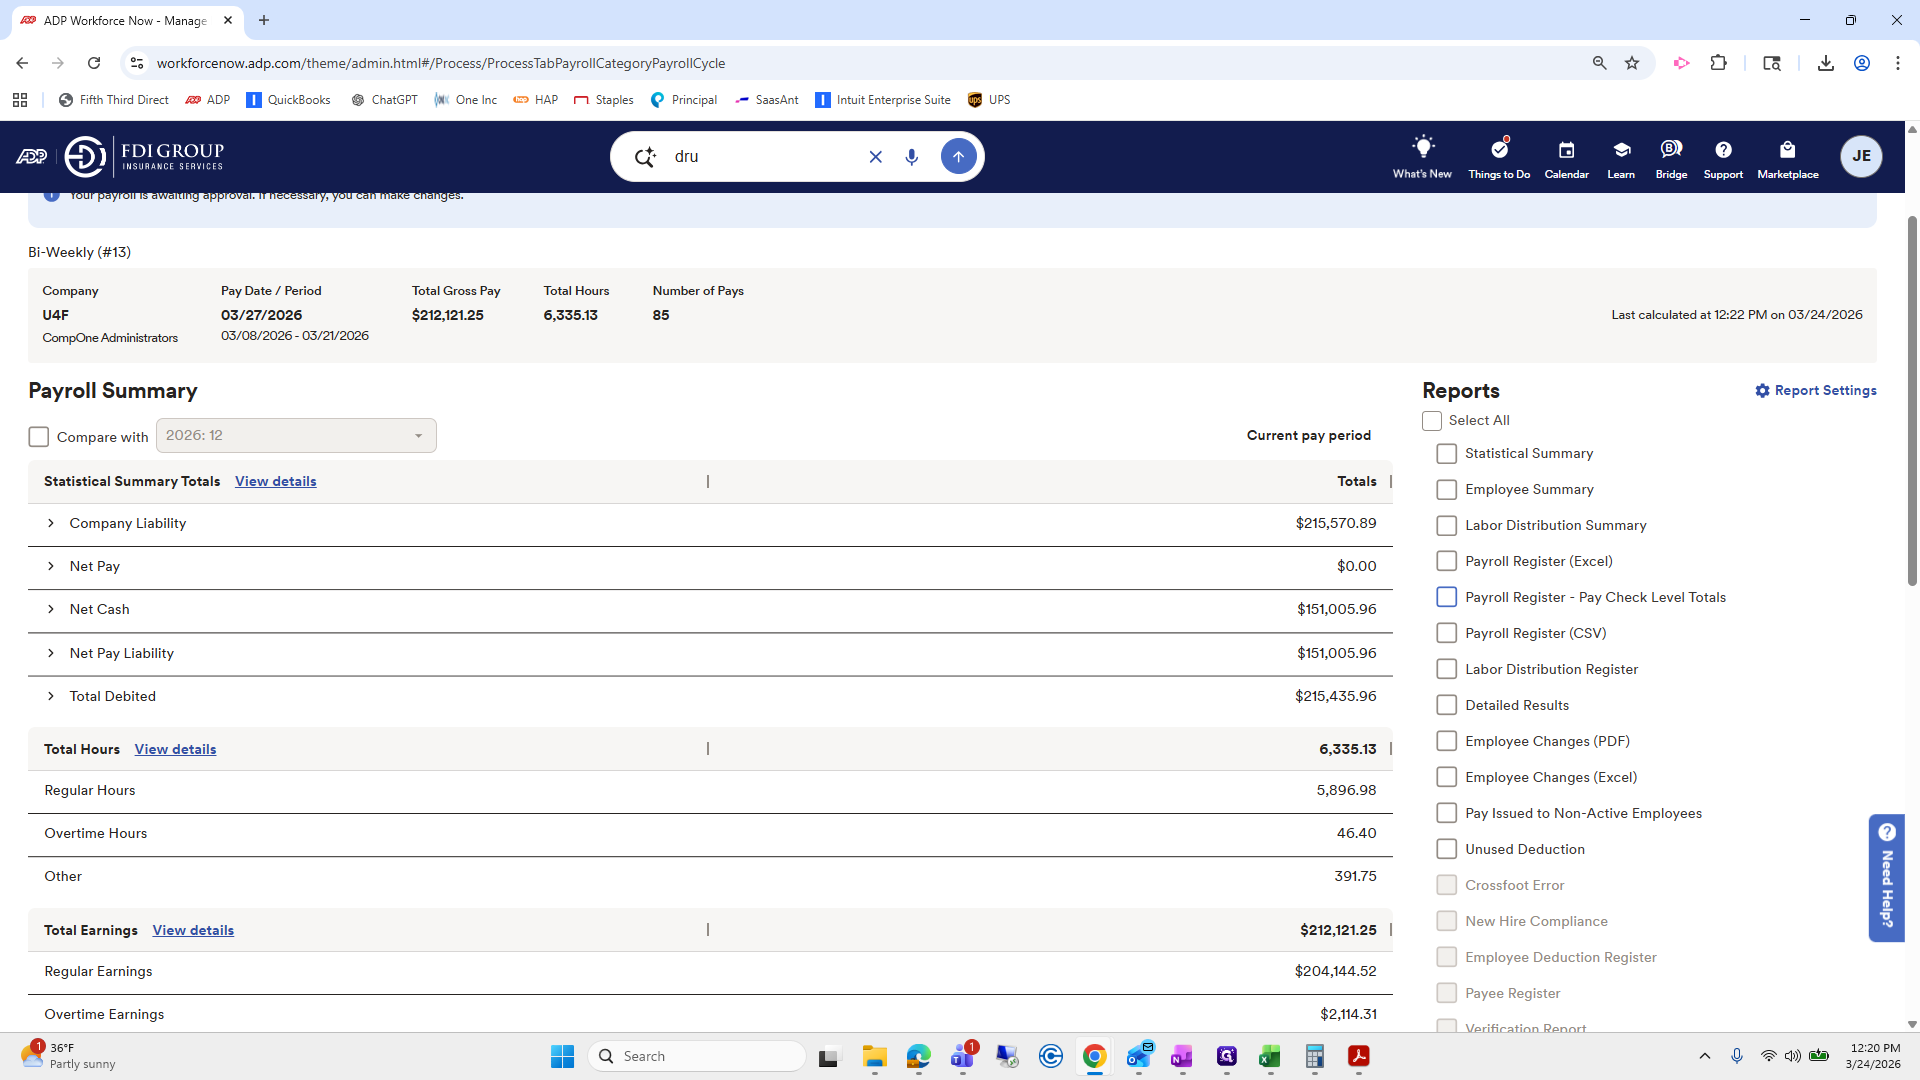This screenshot has height=1080, width=1920.
Task: Clear the search field using the X icon
Action: coord(876,156)
